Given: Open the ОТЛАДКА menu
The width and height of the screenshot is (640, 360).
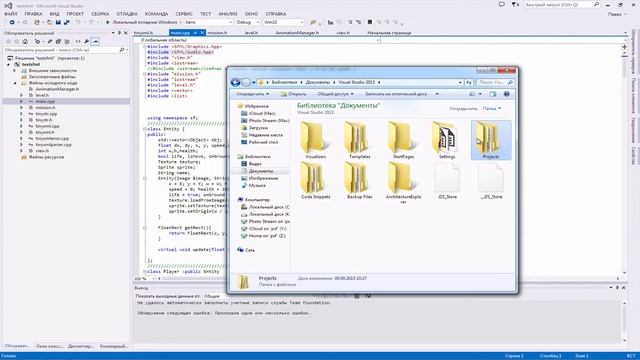Looking at the screenshot, I should 127,14.
